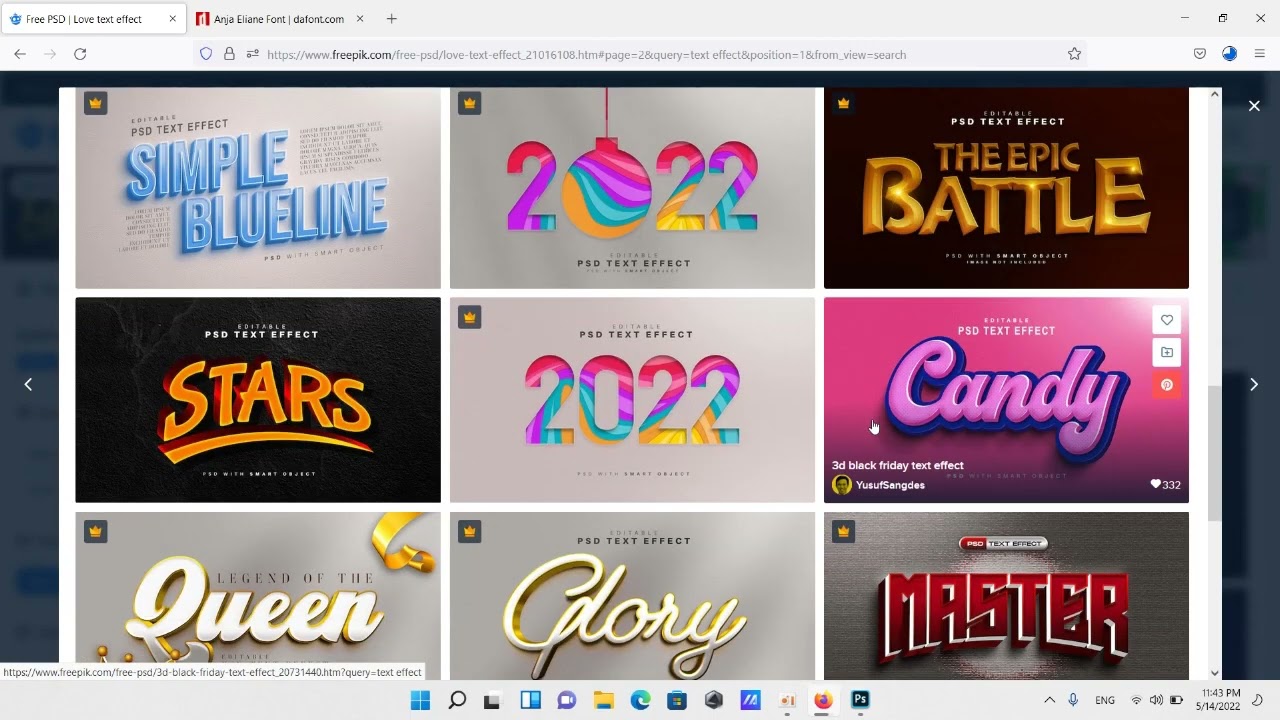The height and width of the screenshot is (720, 1280).
Task: Open the Glory text effect thumbnail
Action: coord(632,596)
